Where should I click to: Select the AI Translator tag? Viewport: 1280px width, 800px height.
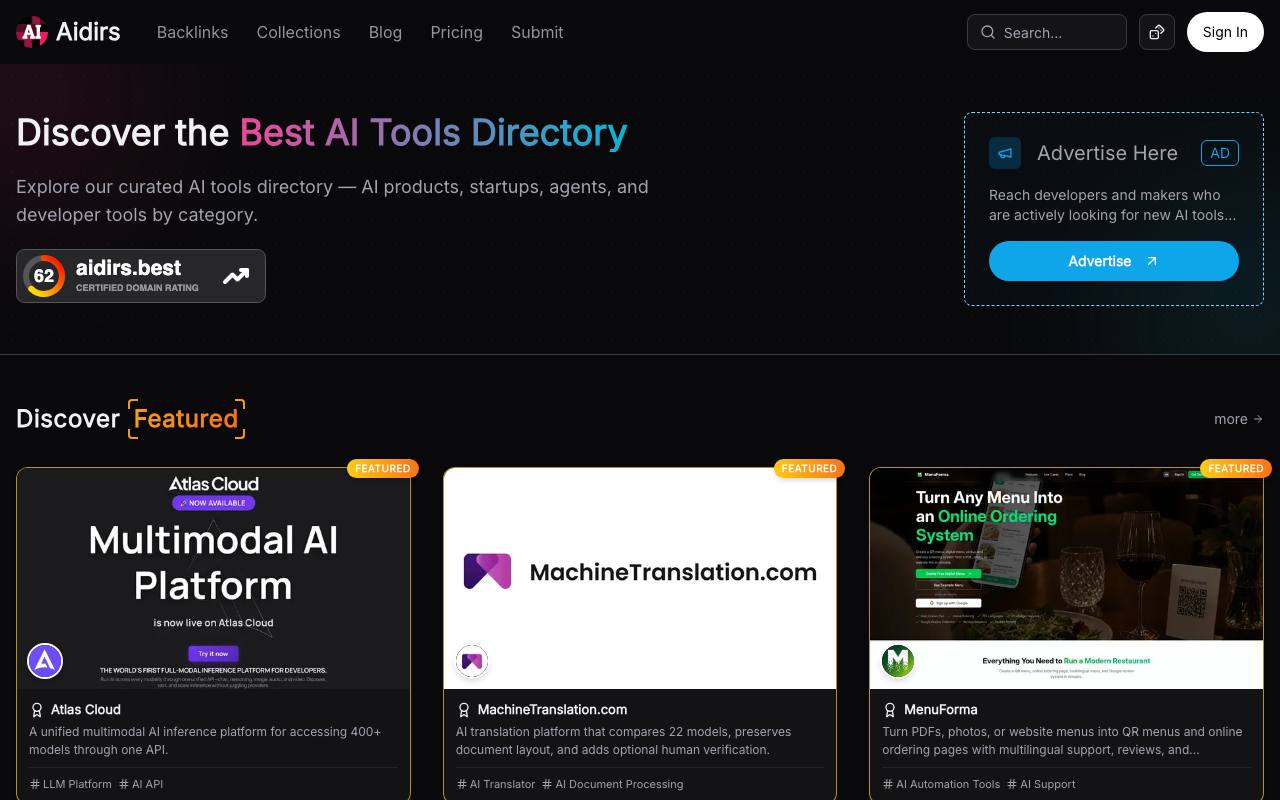(x=496, y=784)
